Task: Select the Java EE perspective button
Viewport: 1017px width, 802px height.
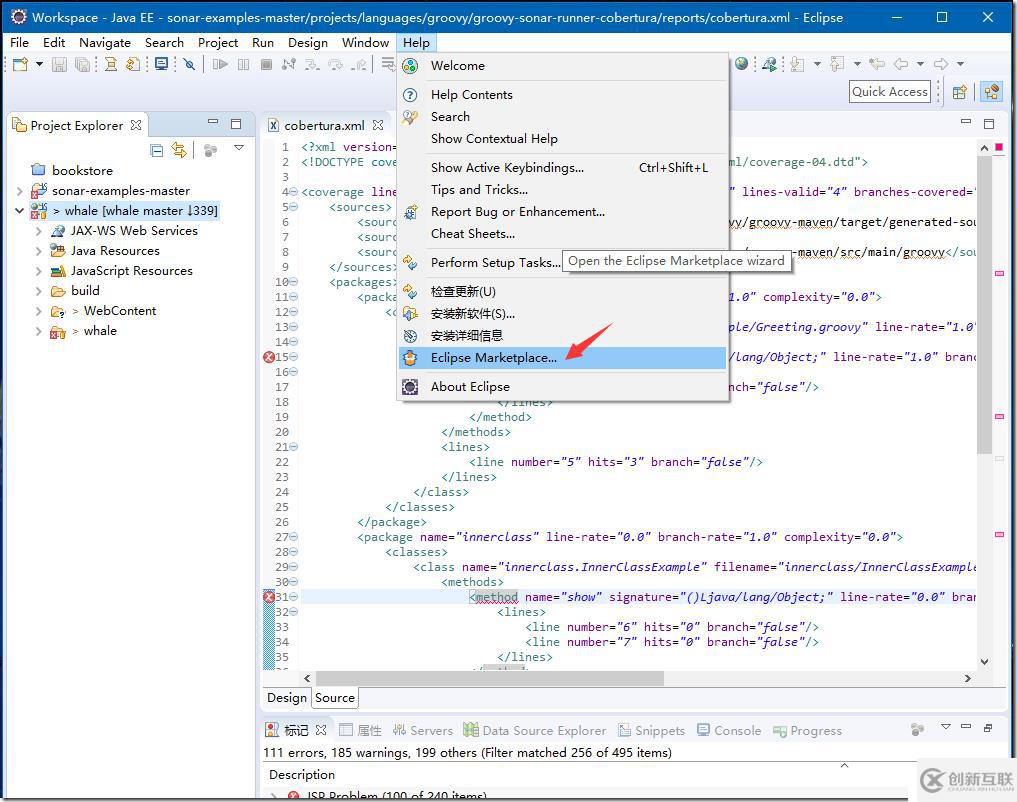Action: click(x=990, y=92)
